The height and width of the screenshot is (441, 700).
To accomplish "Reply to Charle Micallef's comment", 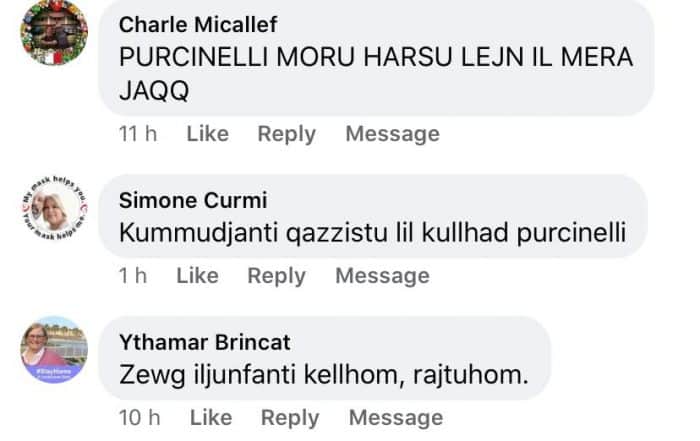I will [x=286, y=134].
